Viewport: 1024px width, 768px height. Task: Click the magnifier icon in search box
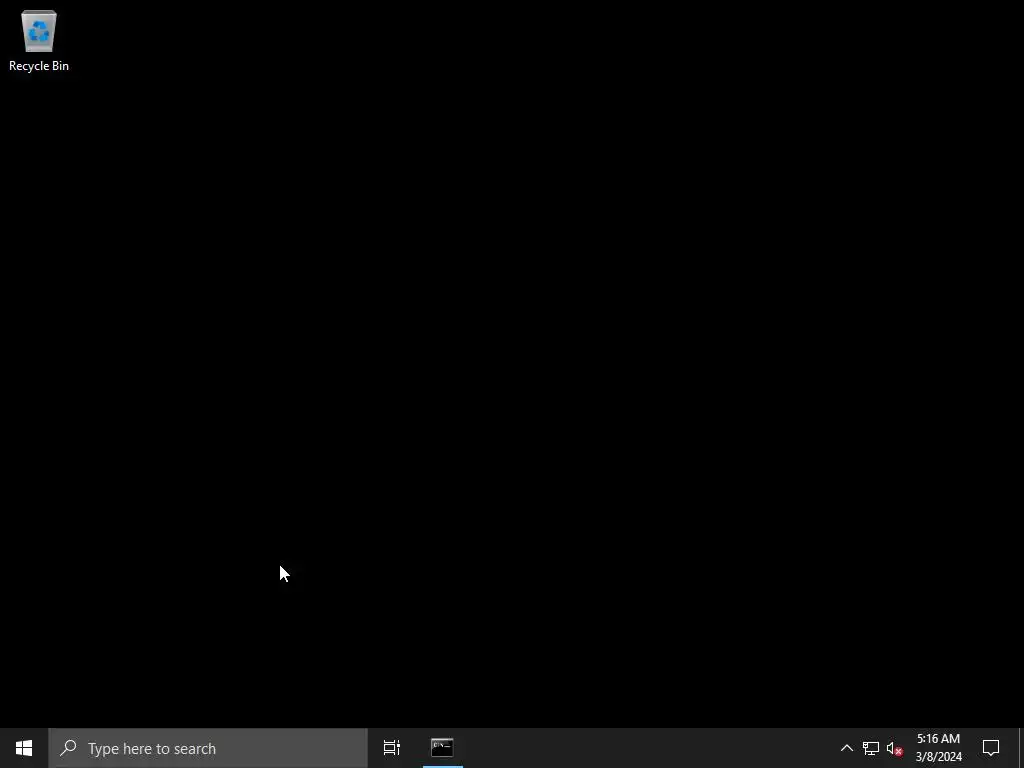click(68, 748)
